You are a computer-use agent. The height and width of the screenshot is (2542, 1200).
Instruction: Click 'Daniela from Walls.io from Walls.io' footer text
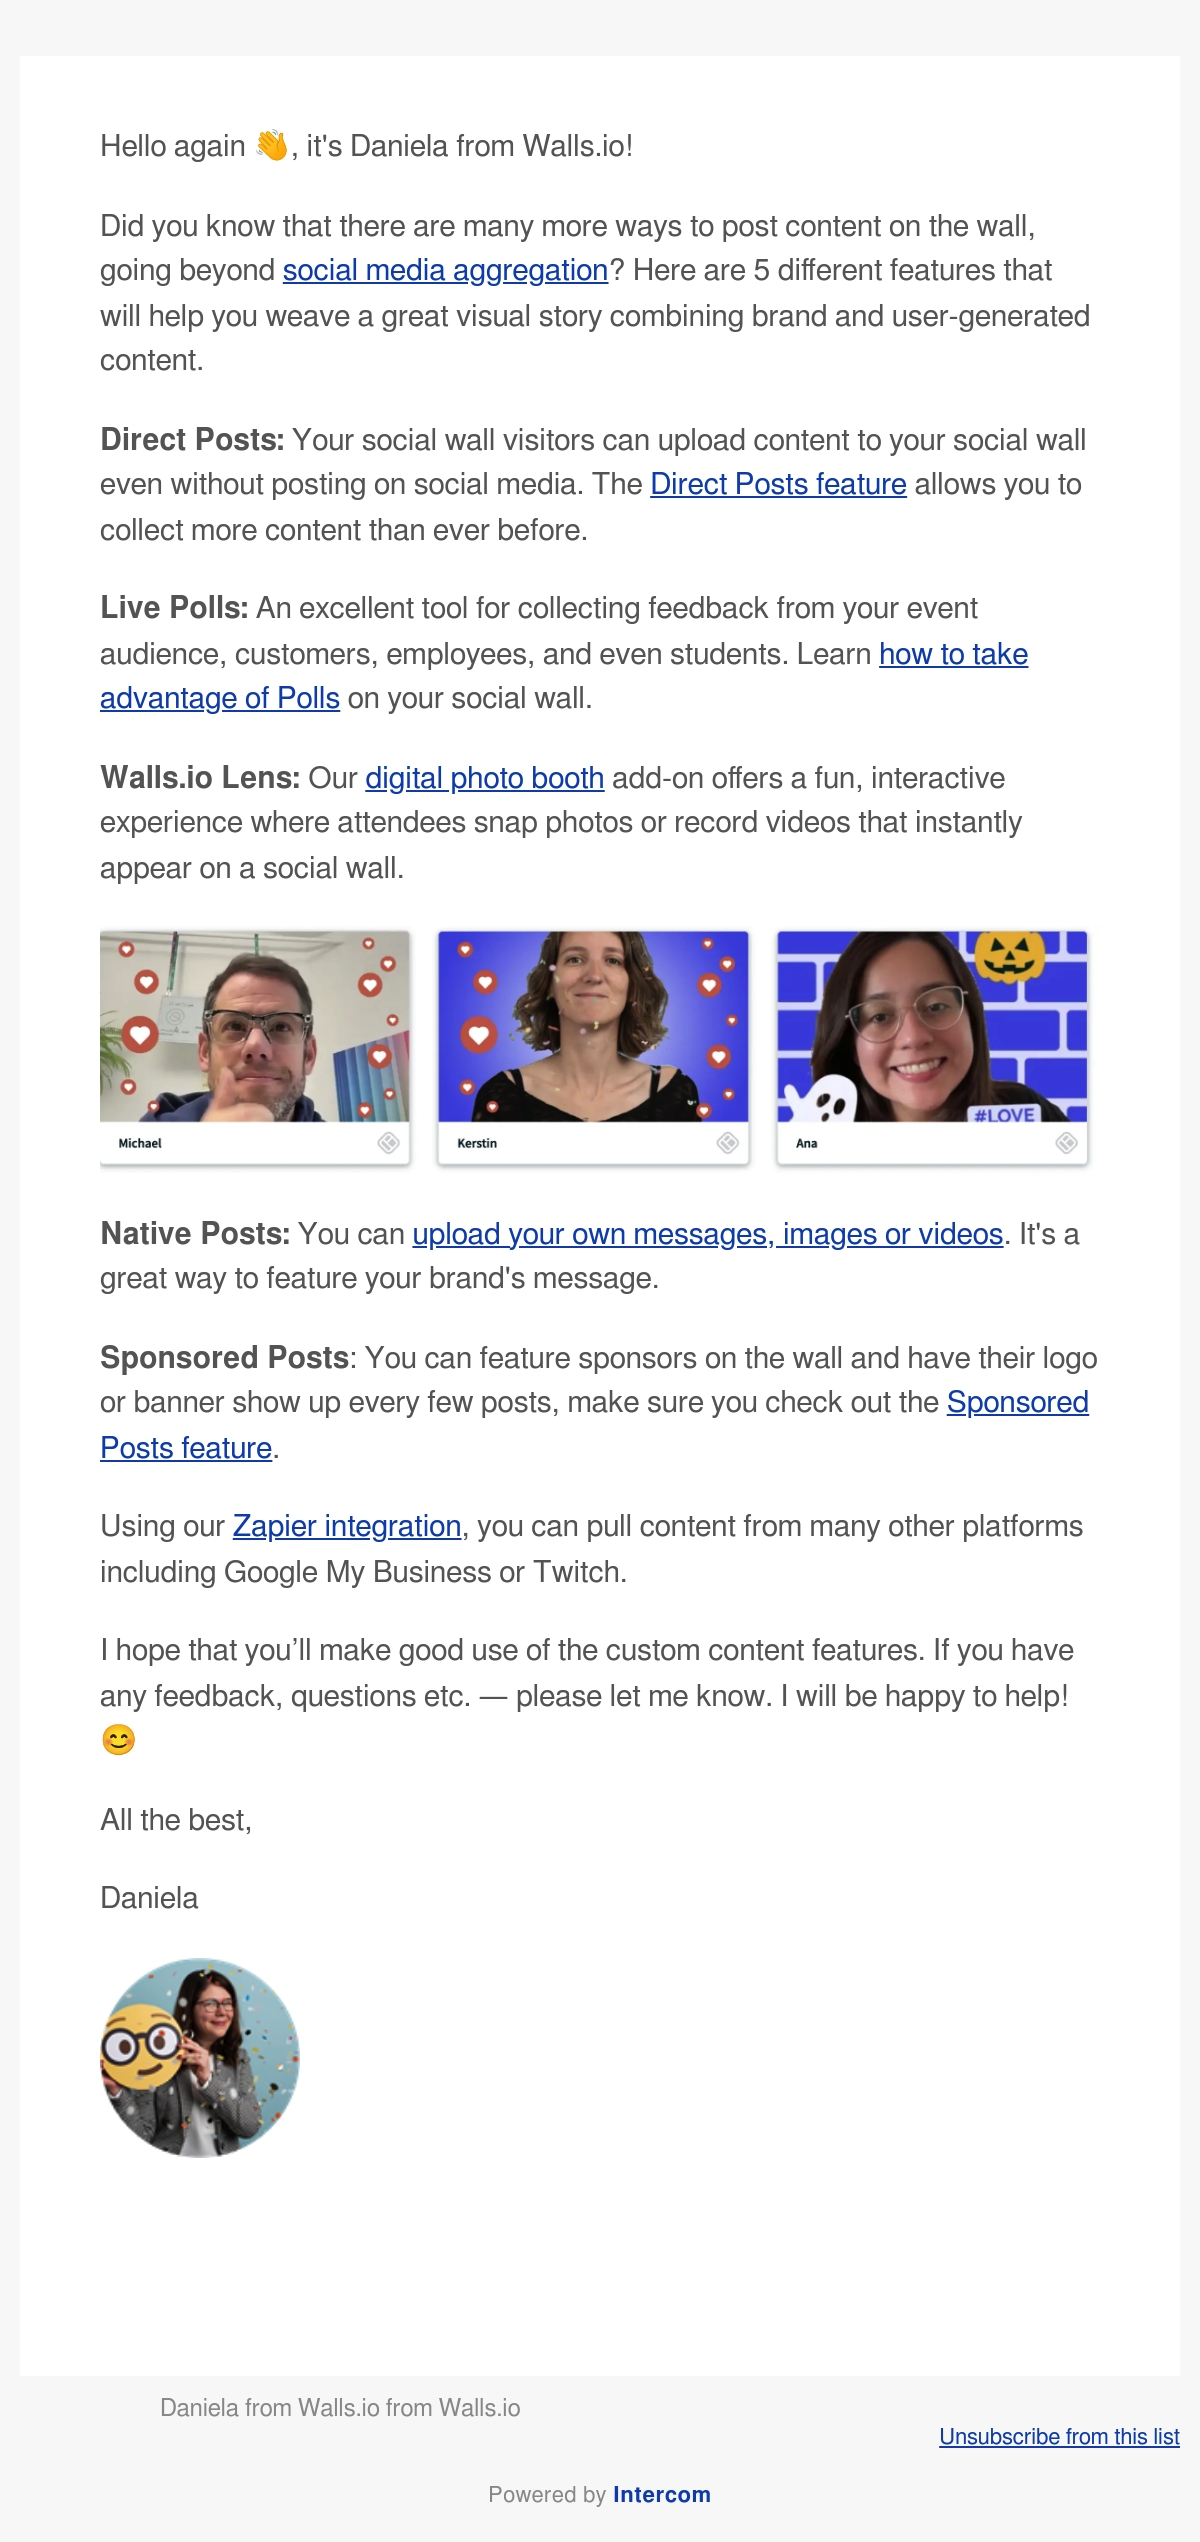pyautogui.click(x=340, y=2408)
